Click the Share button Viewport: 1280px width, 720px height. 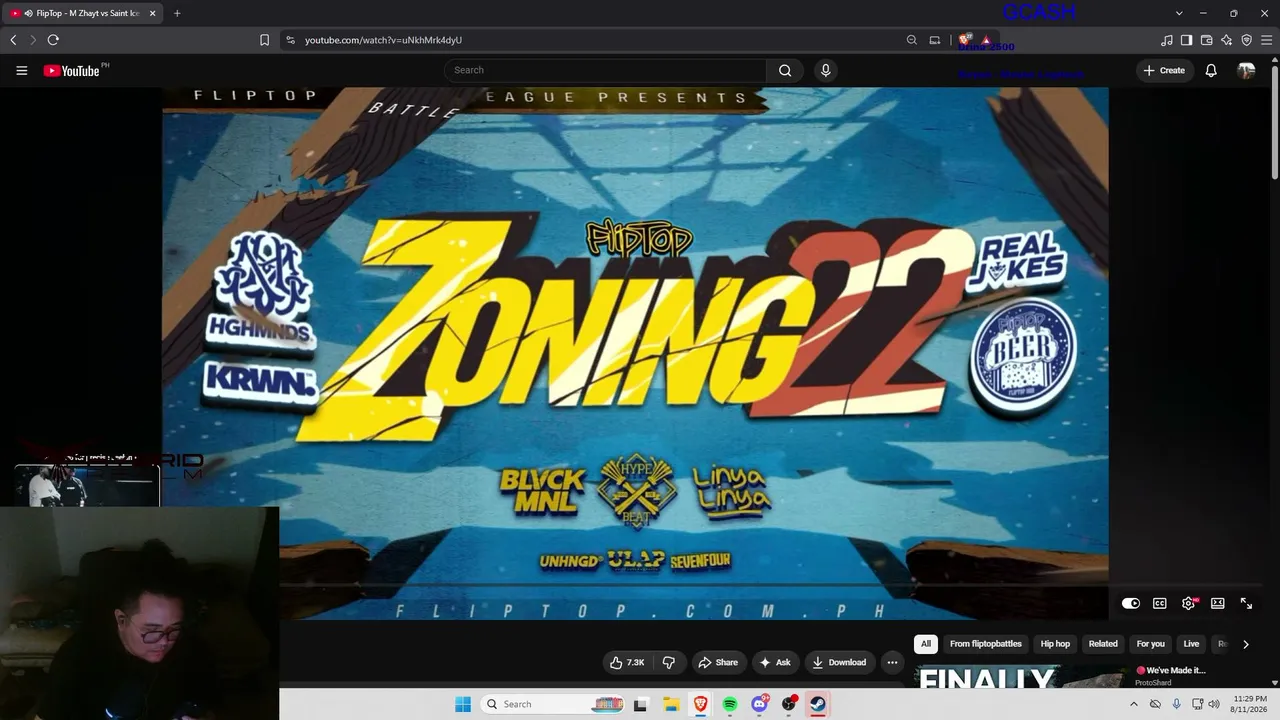pos(718,662)
